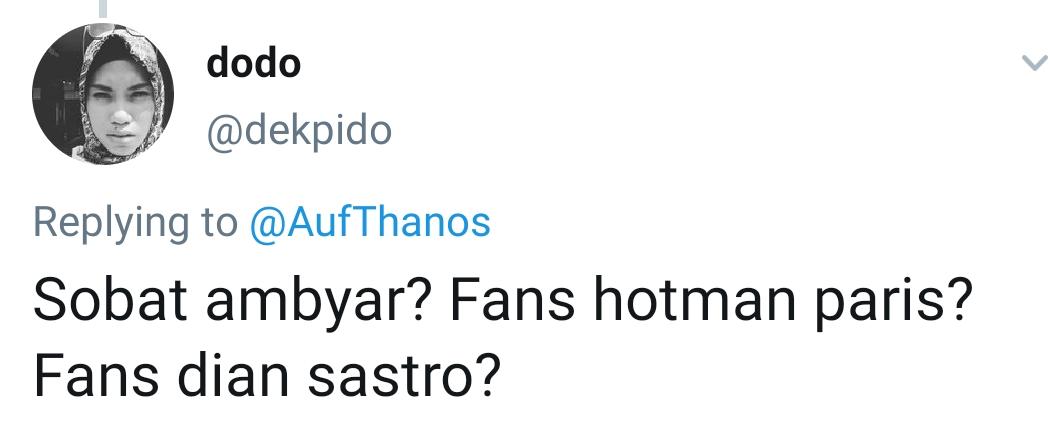Click the thread connector line above avatar
The height and width of the screenshot is (432, 1050).
tap(104, 10)
